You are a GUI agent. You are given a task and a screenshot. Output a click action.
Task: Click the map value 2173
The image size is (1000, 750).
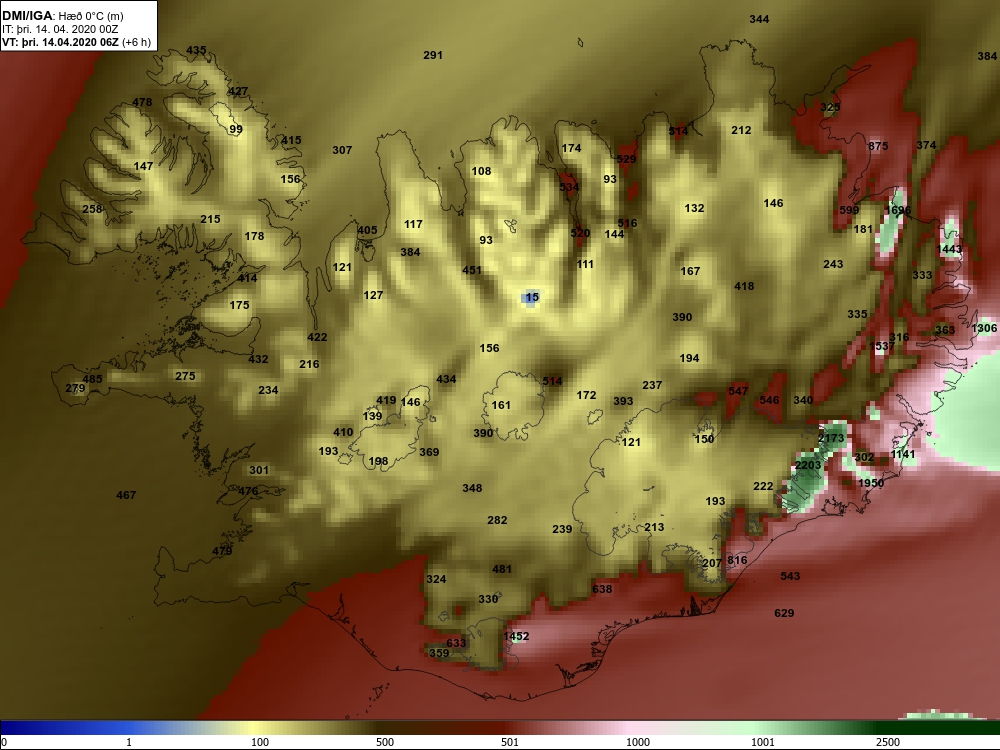point(831,438)
